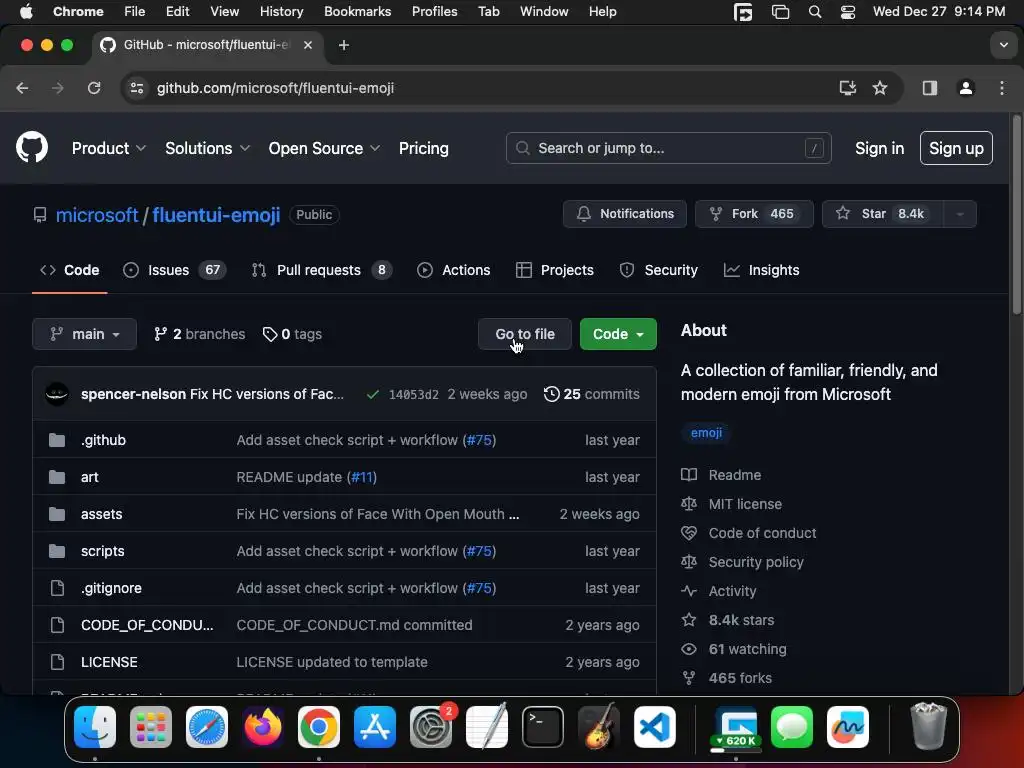Click the site information icon in address bar
Image resolution: width=1024 pixels, height=768 pixels.
[x=136, y=88]
